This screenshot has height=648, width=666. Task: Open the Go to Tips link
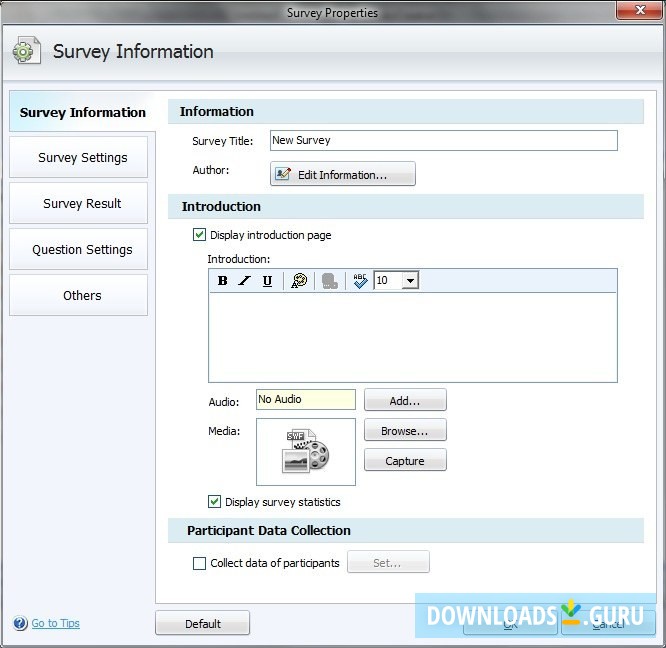pyautogui.click(x=55, y=624)
